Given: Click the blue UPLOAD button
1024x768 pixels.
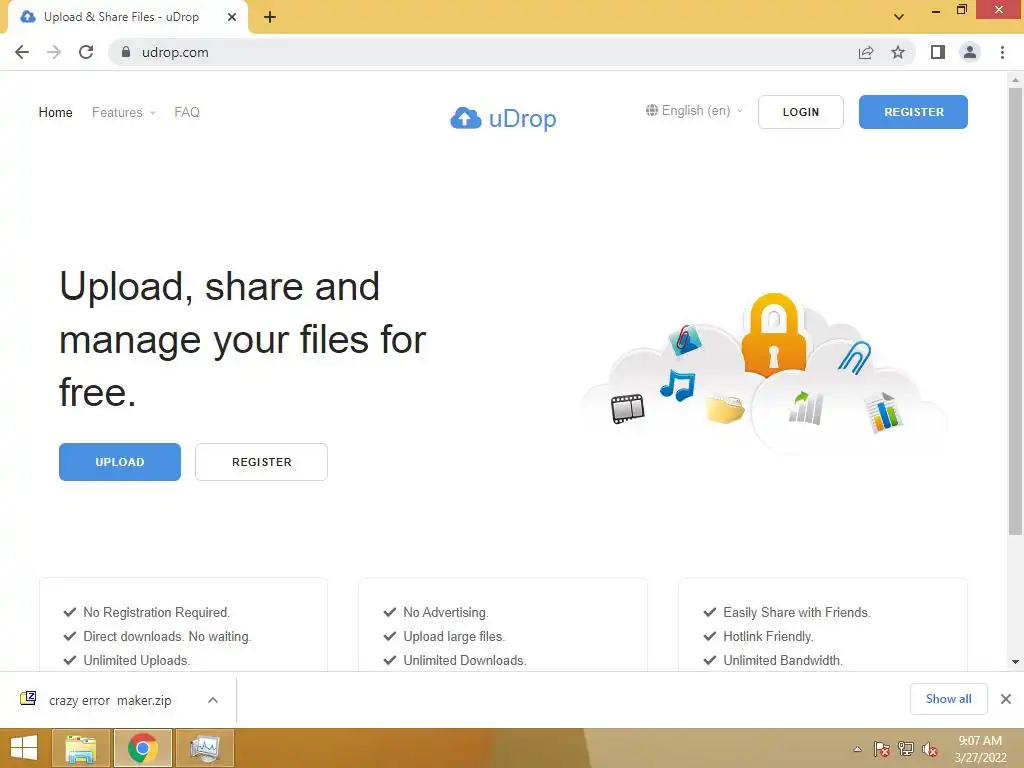Looking at the screenshot, I should tap(120, 462).
